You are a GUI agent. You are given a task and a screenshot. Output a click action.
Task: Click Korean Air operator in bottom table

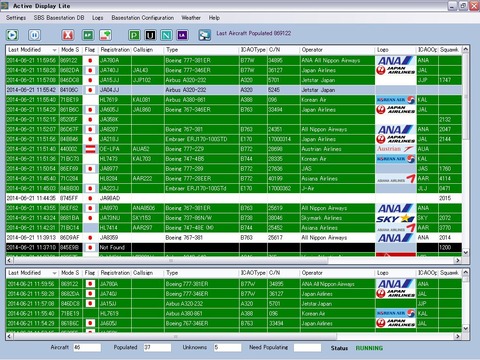click(337, 314)
